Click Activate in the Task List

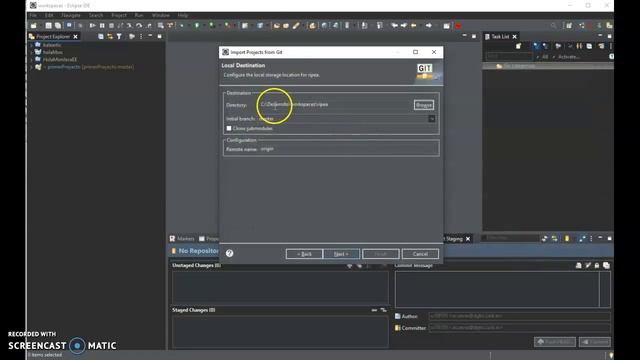[569, 57]
